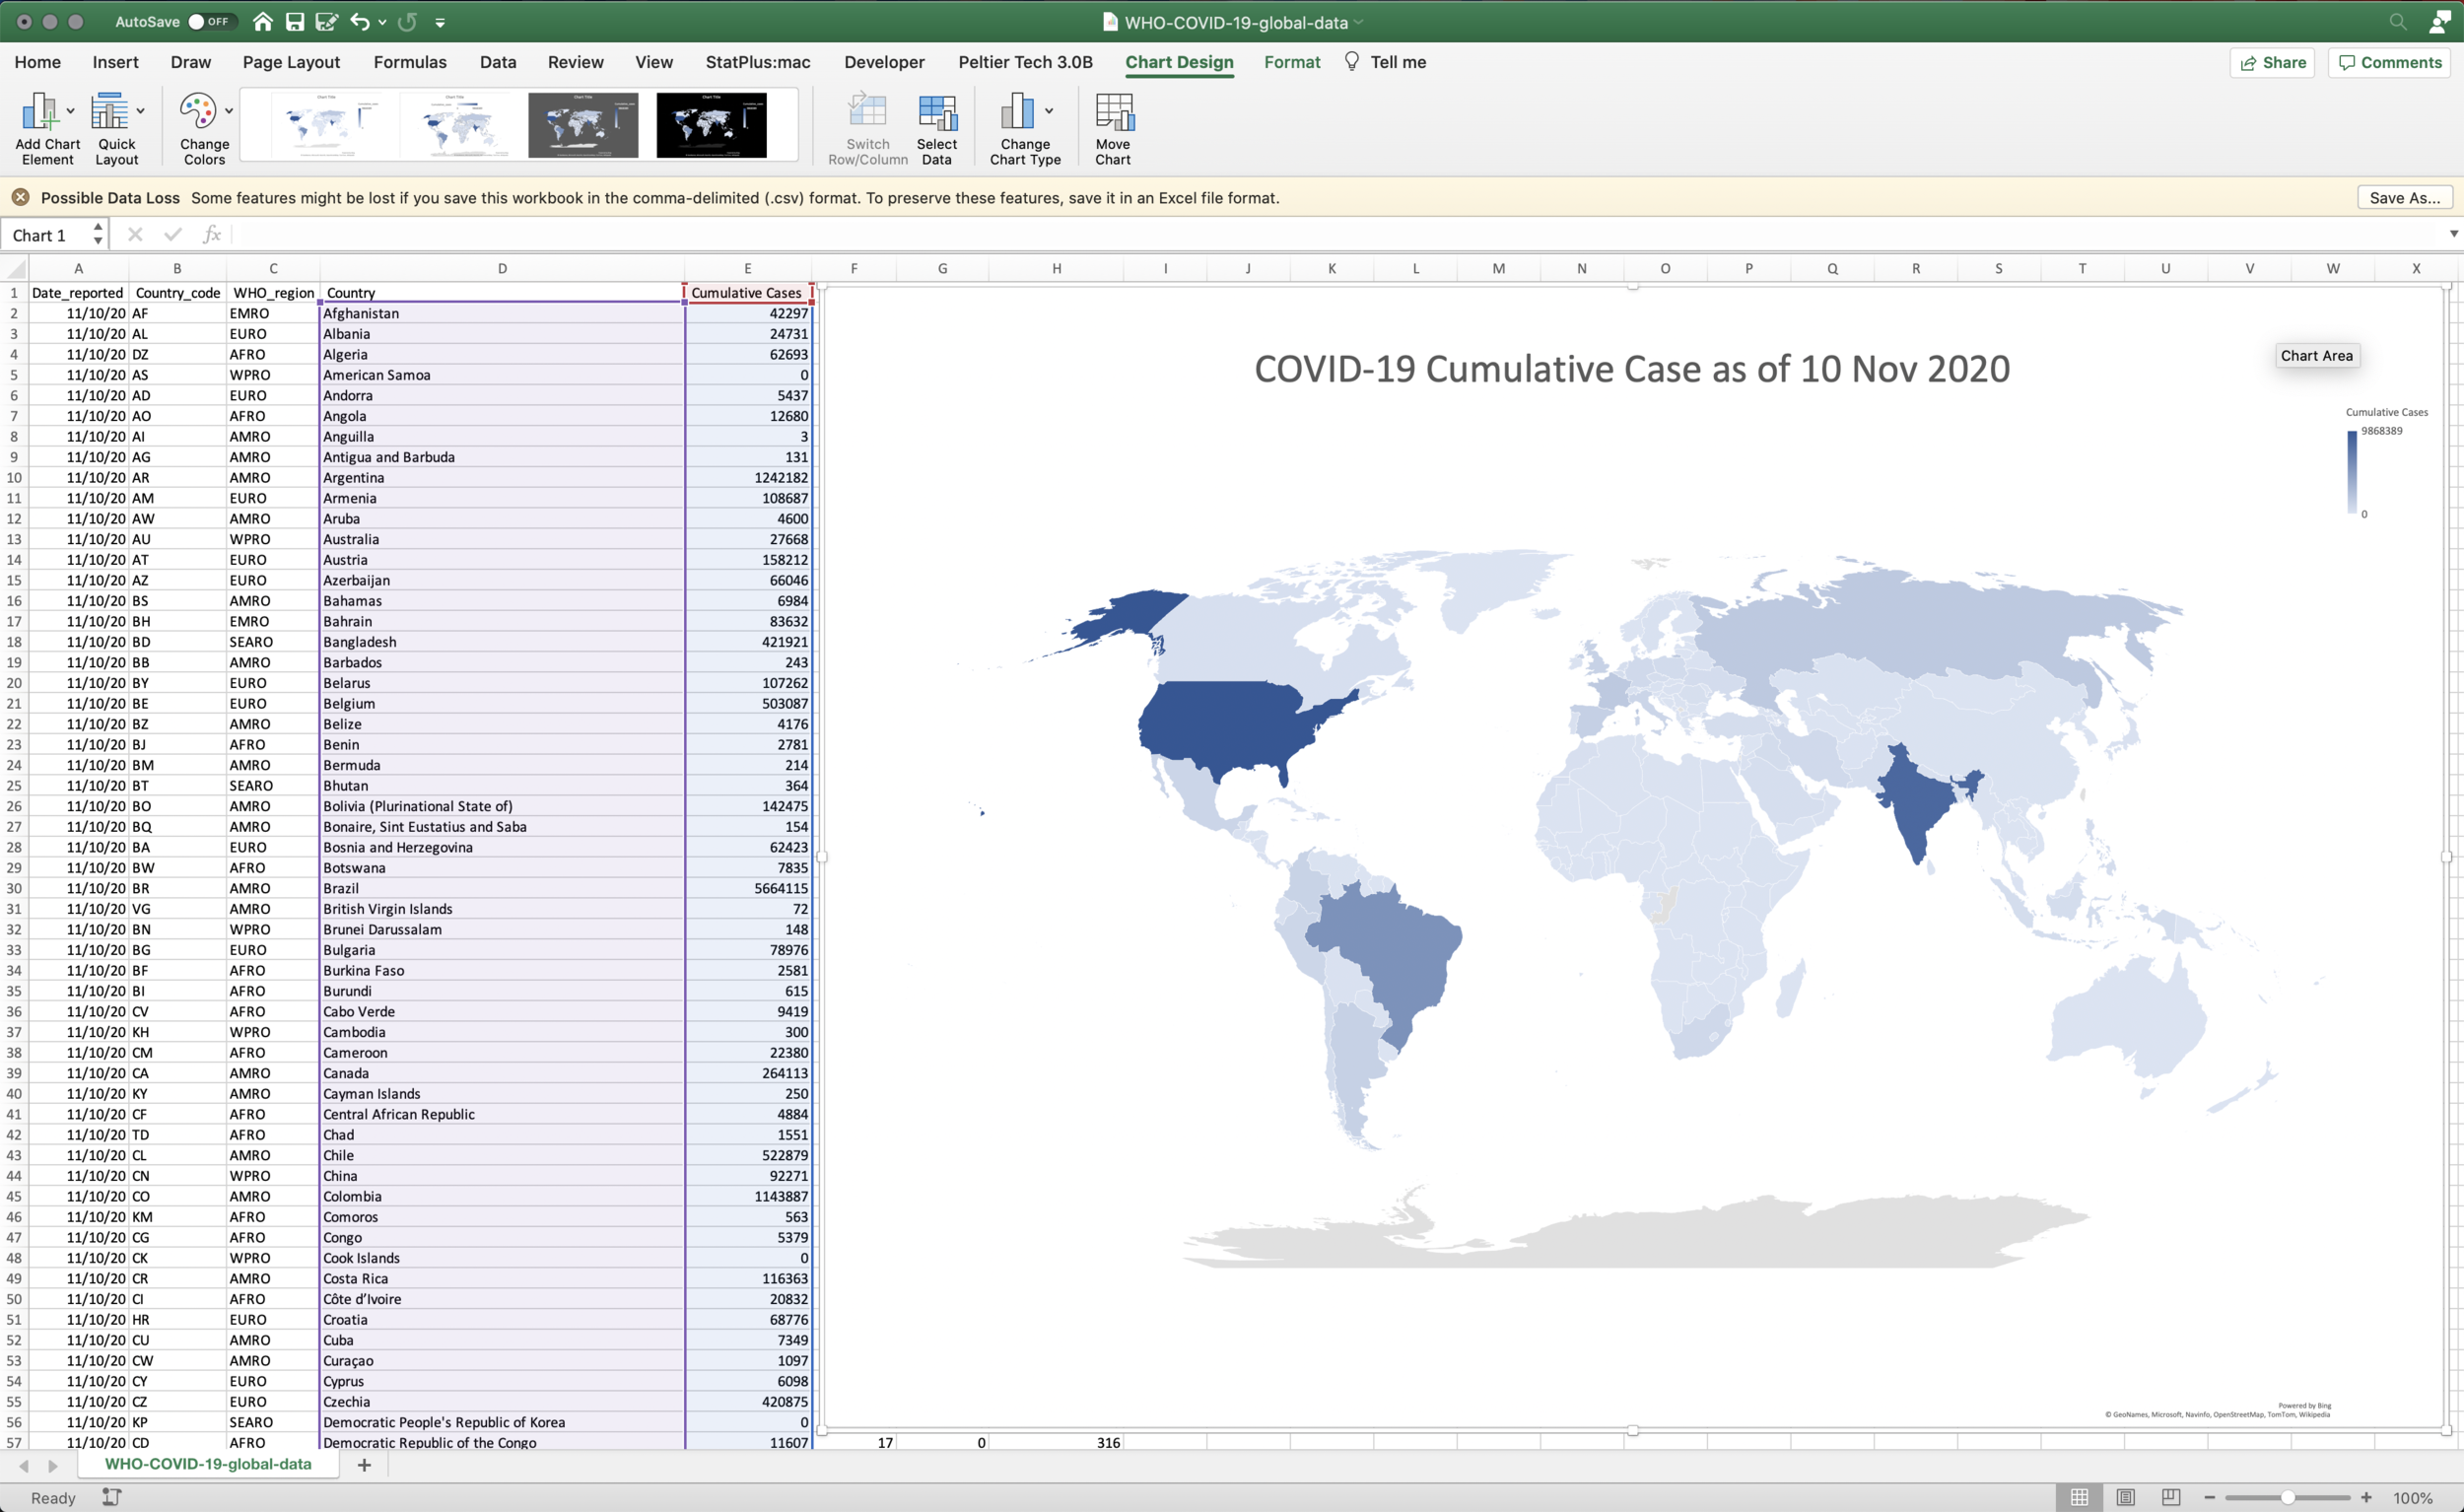Screen dimensions: 2464x1512
Task: Open the Customize Quick Access Toolbar dropdown
Action: [x=440, y=22]
